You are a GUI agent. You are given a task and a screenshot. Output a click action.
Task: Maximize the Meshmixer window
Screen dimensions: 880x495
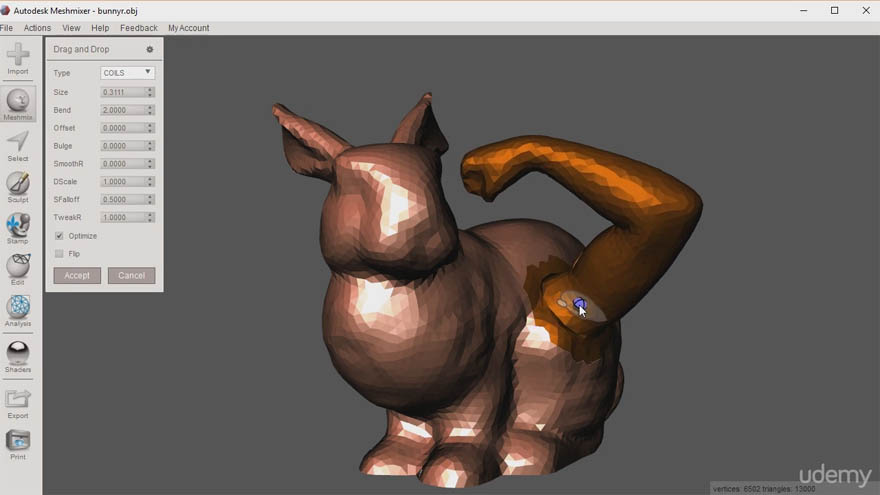(x=835, y=11)
